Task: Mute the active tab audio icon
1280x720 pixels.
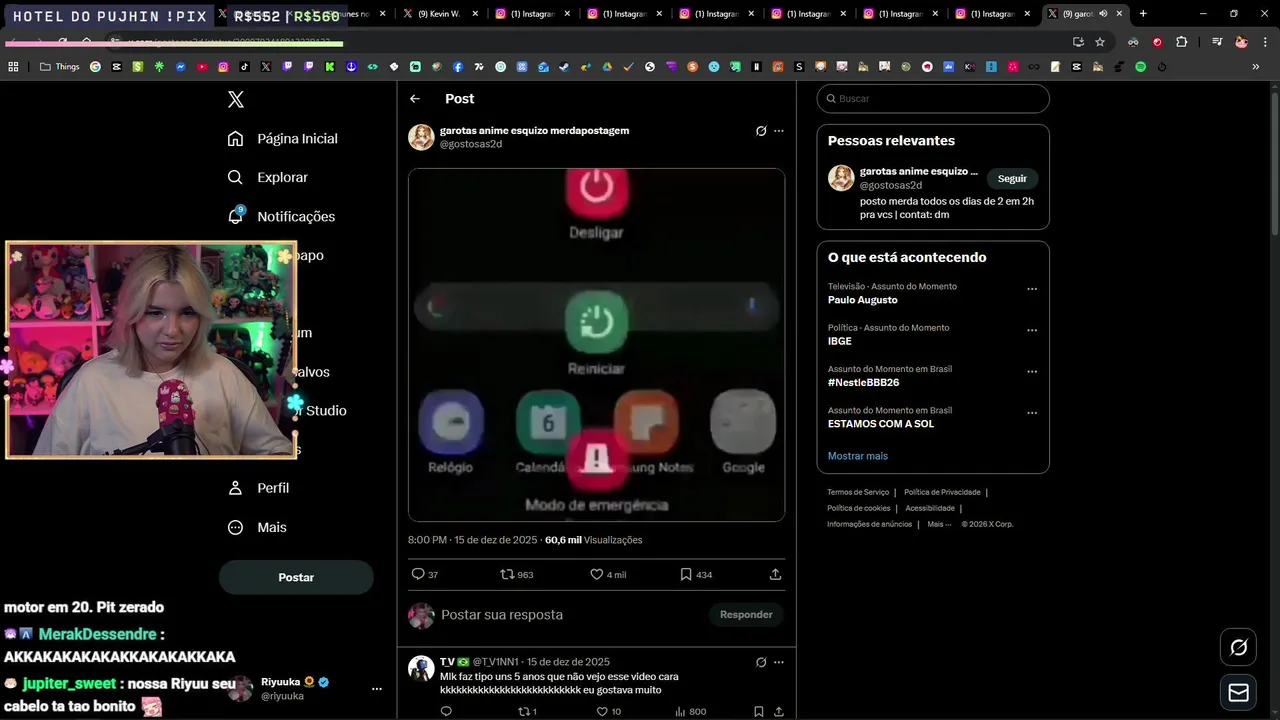Action: coord(1103,14)
